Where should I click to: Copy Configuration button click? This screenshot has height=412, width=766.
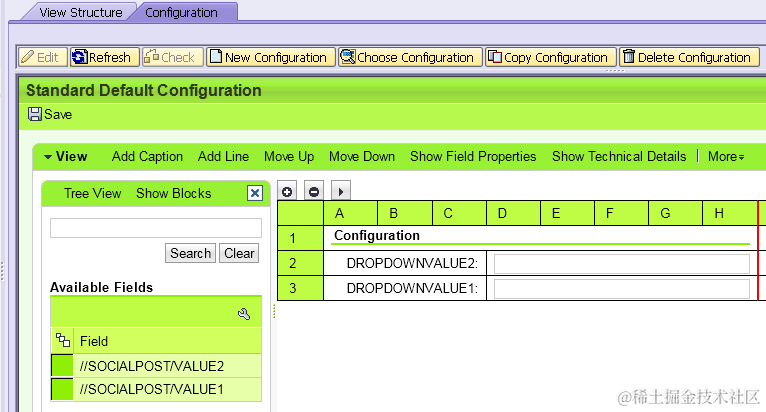(x=551, y=57)
